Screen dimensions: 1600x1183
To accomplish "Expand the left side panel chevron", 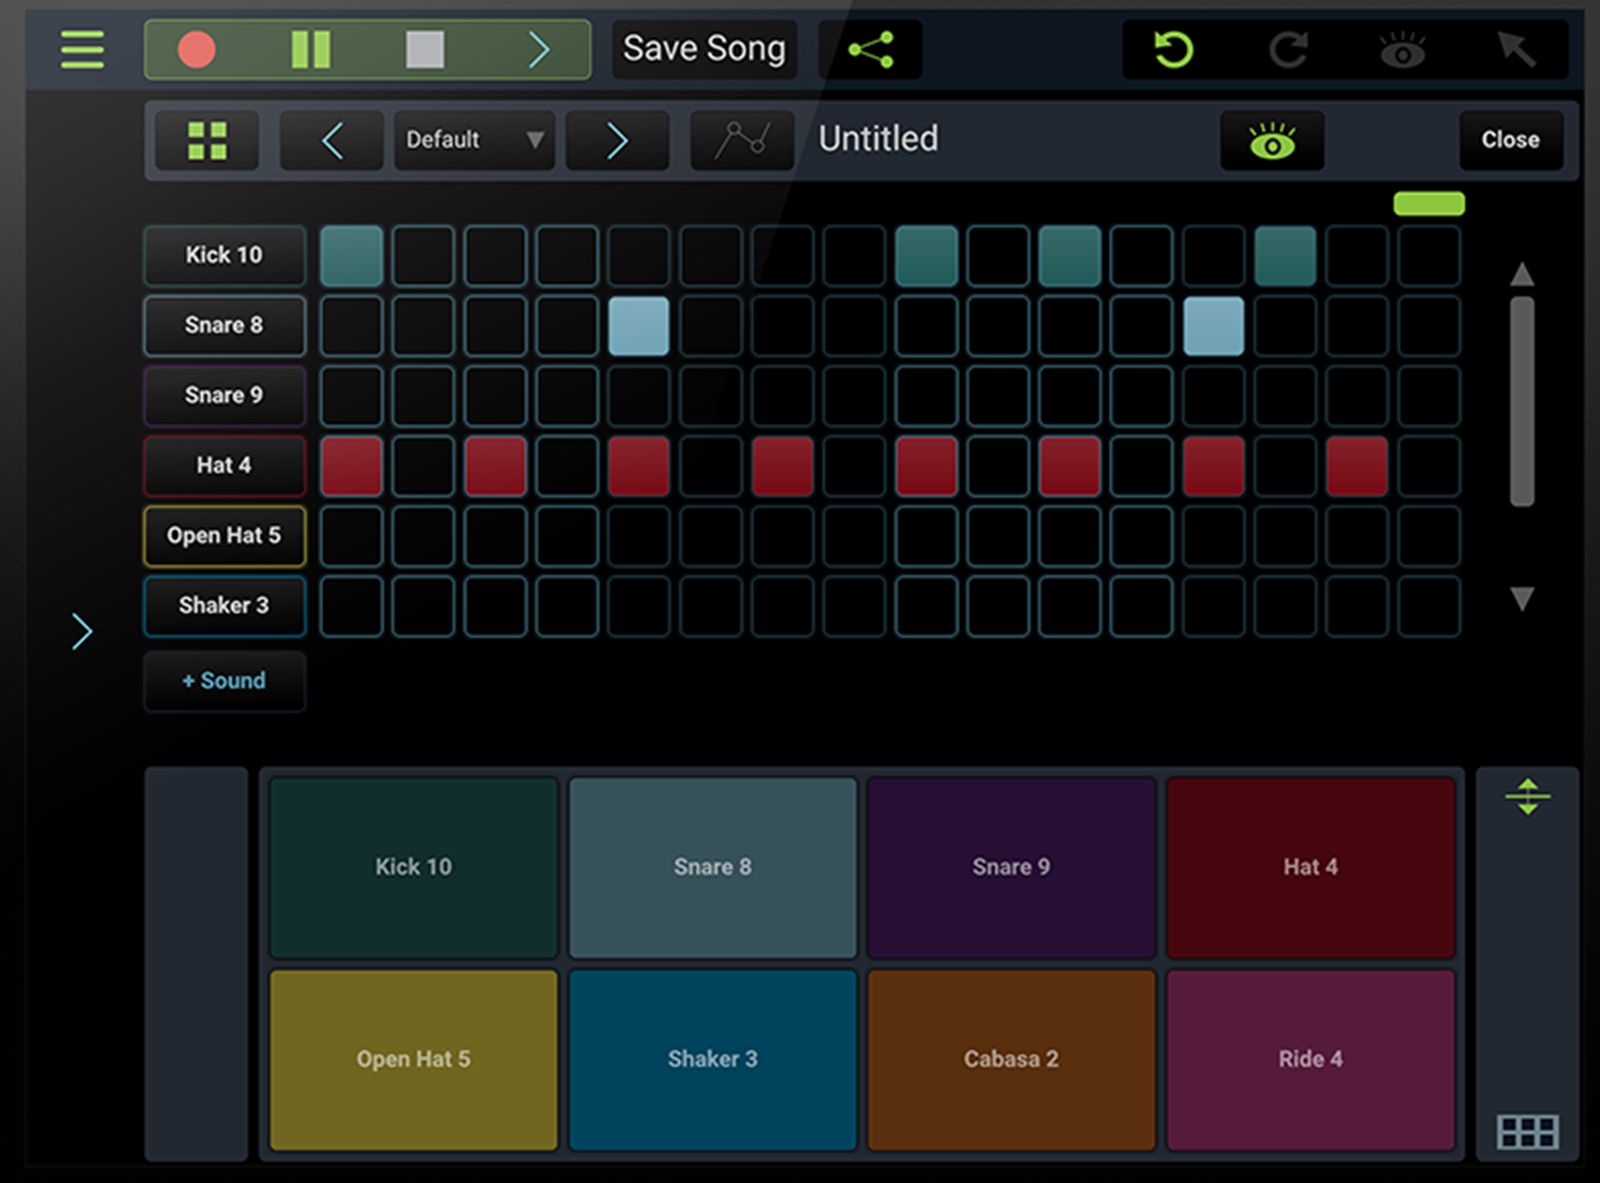I will tap(82, 631).
